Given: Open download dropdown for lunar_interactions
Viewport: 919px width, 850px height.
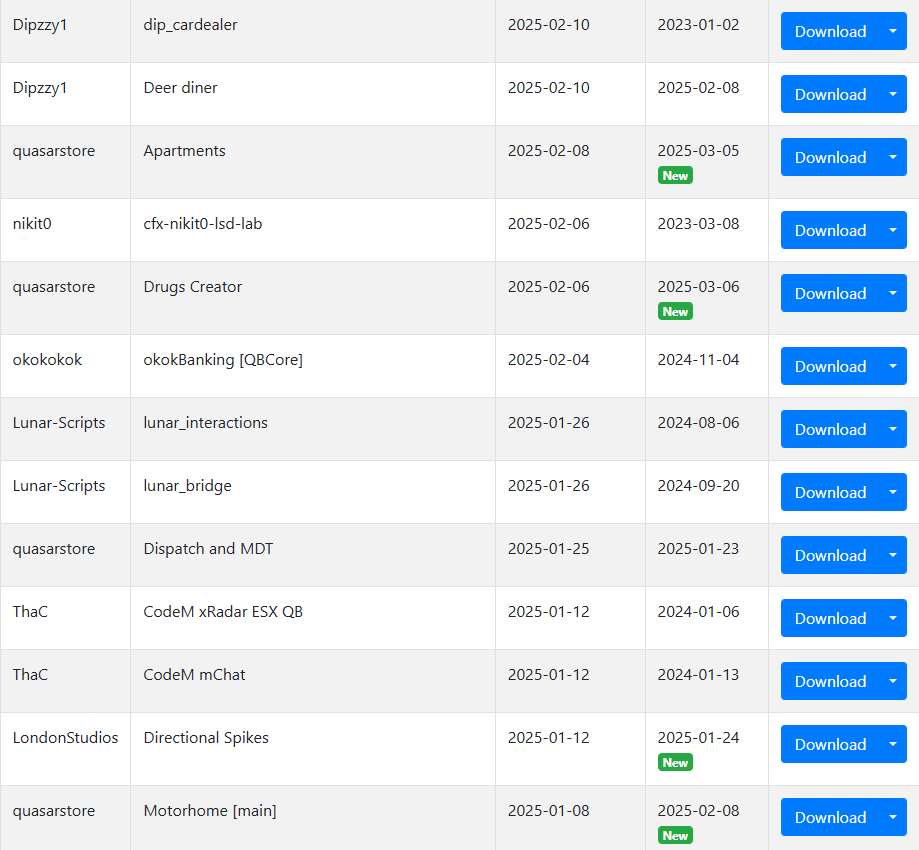Looking at the screenshot, I should 893,429.
